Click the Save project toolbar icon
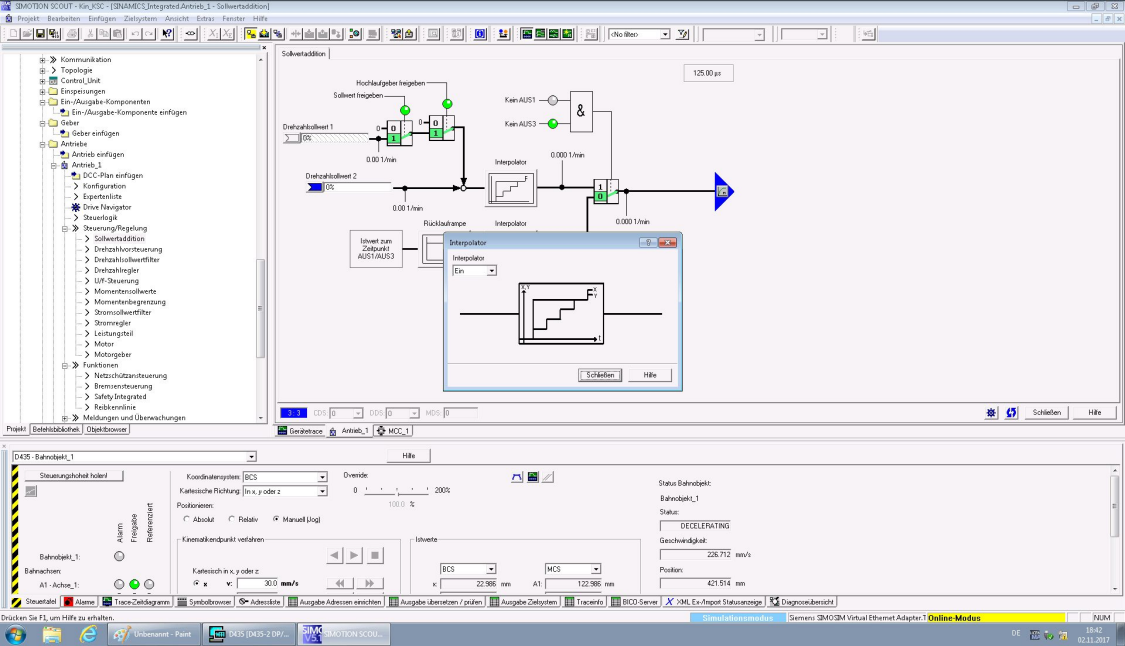This screenshot has height=646, width=1125. 40,34
